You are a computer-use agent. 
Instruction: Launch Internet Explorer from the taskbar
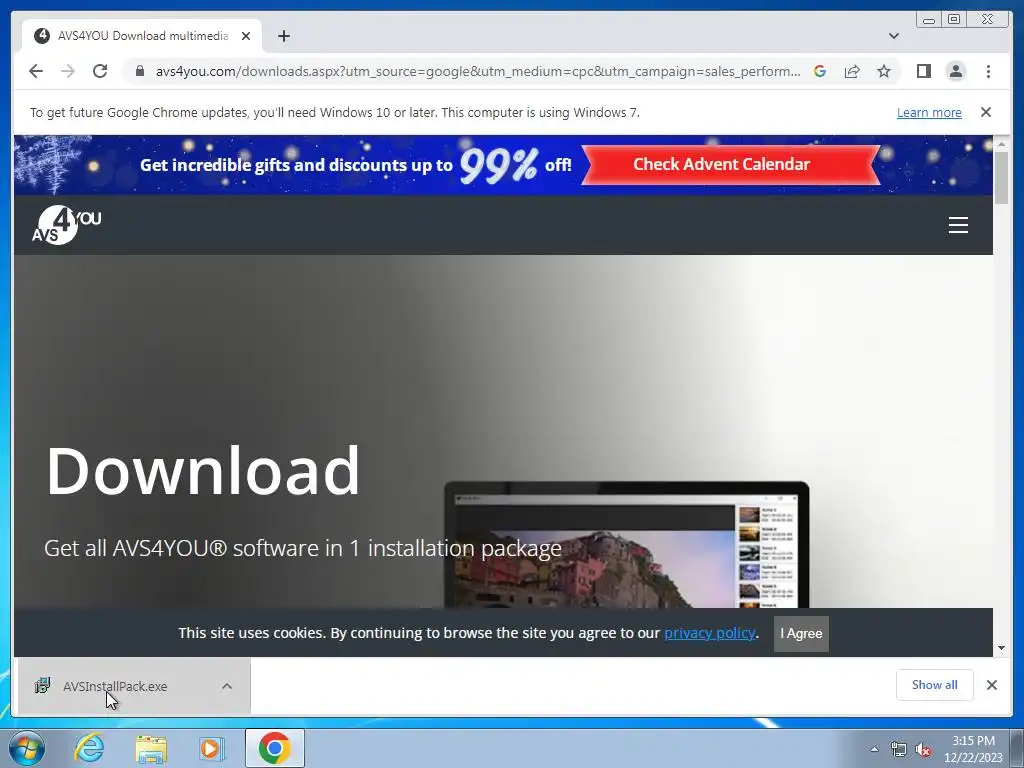tap(89, 748)
